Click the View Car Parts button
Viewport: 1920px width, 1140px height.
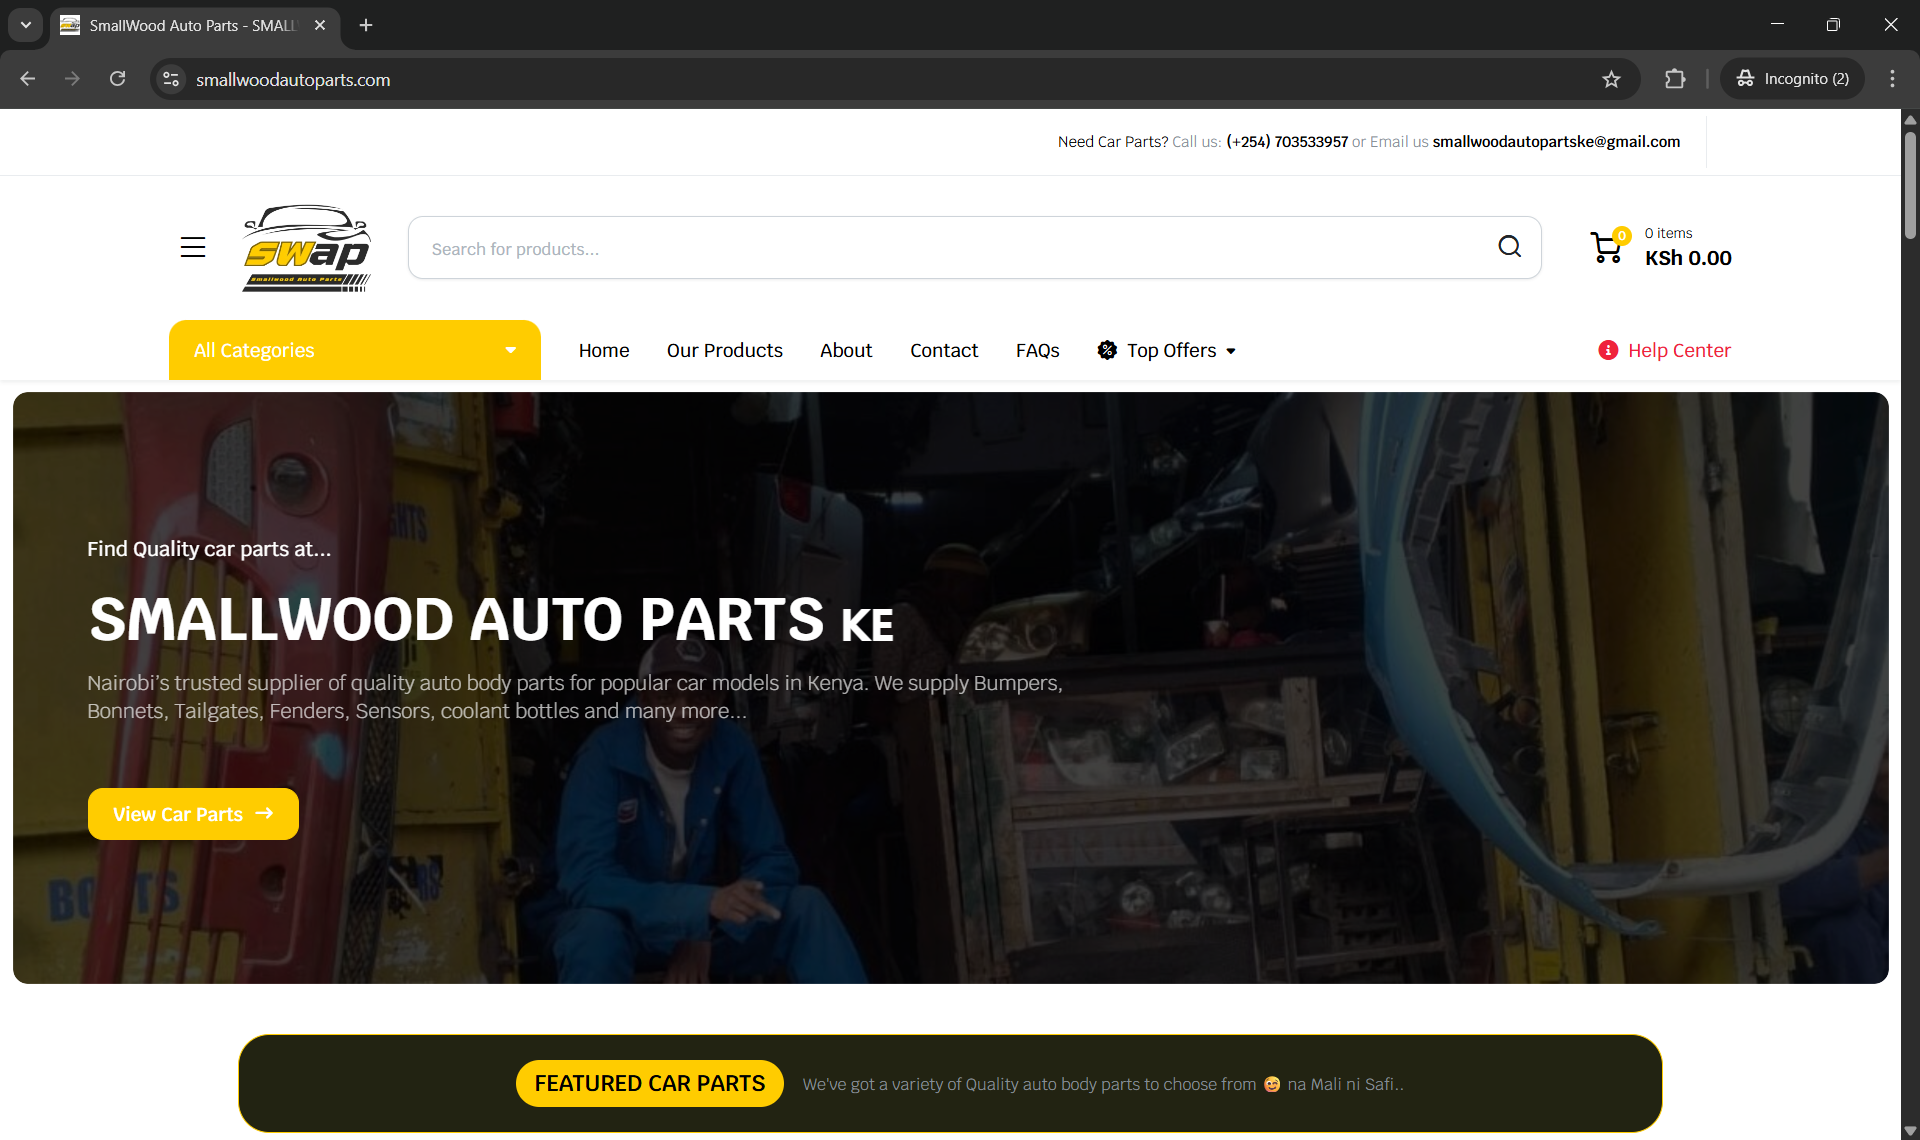pos(192,814)
